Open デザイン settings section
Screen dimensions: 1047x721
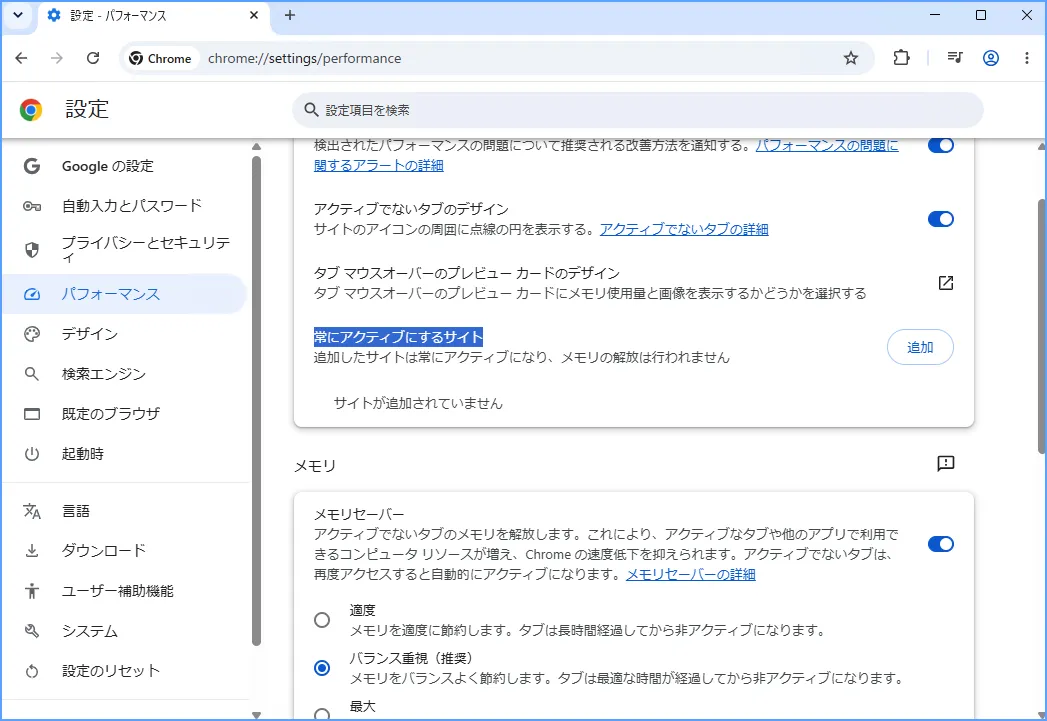point(125,334)
